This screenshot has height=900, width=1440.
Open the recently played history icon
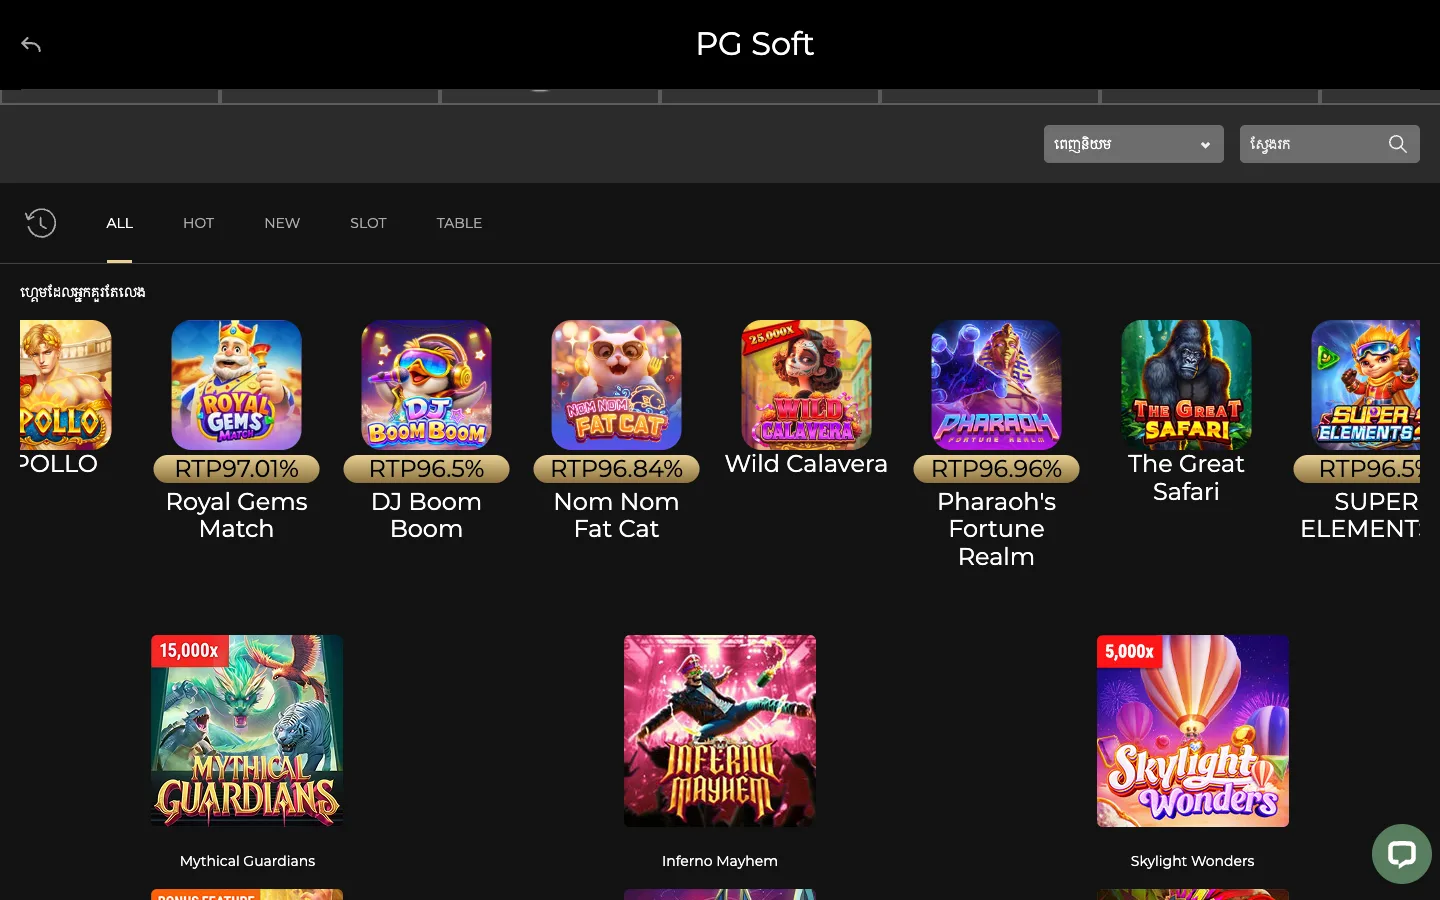click(x=40, y=223)
